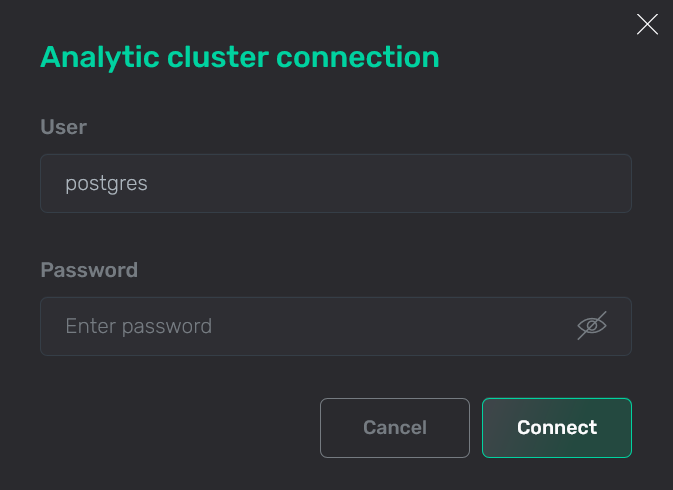Connect to the analytic cluster

click(557, 428)
